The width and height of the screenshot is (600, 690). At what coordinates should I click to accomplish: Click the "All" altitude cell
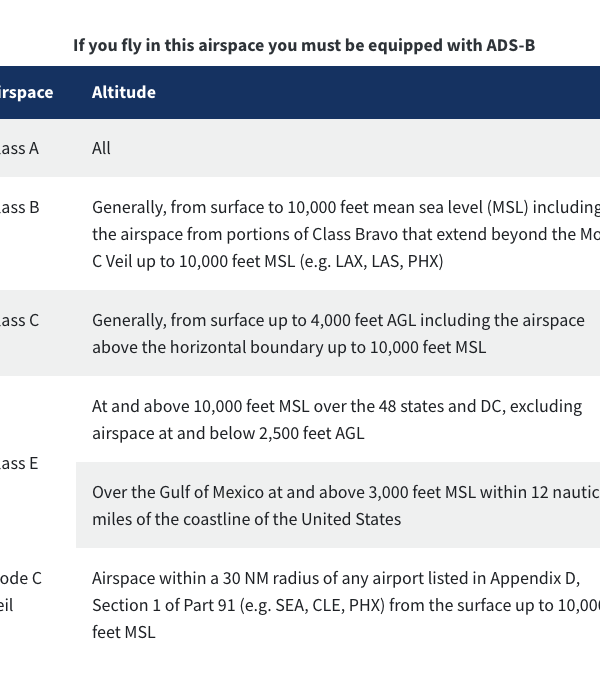(101, 148)
